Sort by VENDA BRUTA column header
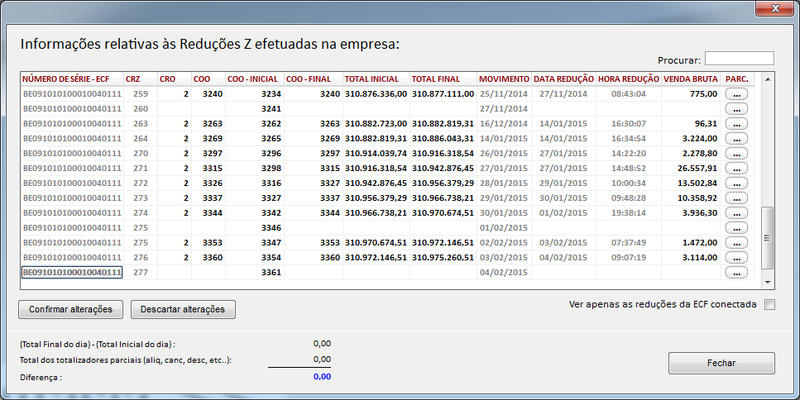Viewport: 800px width, 400px height. 690,78
